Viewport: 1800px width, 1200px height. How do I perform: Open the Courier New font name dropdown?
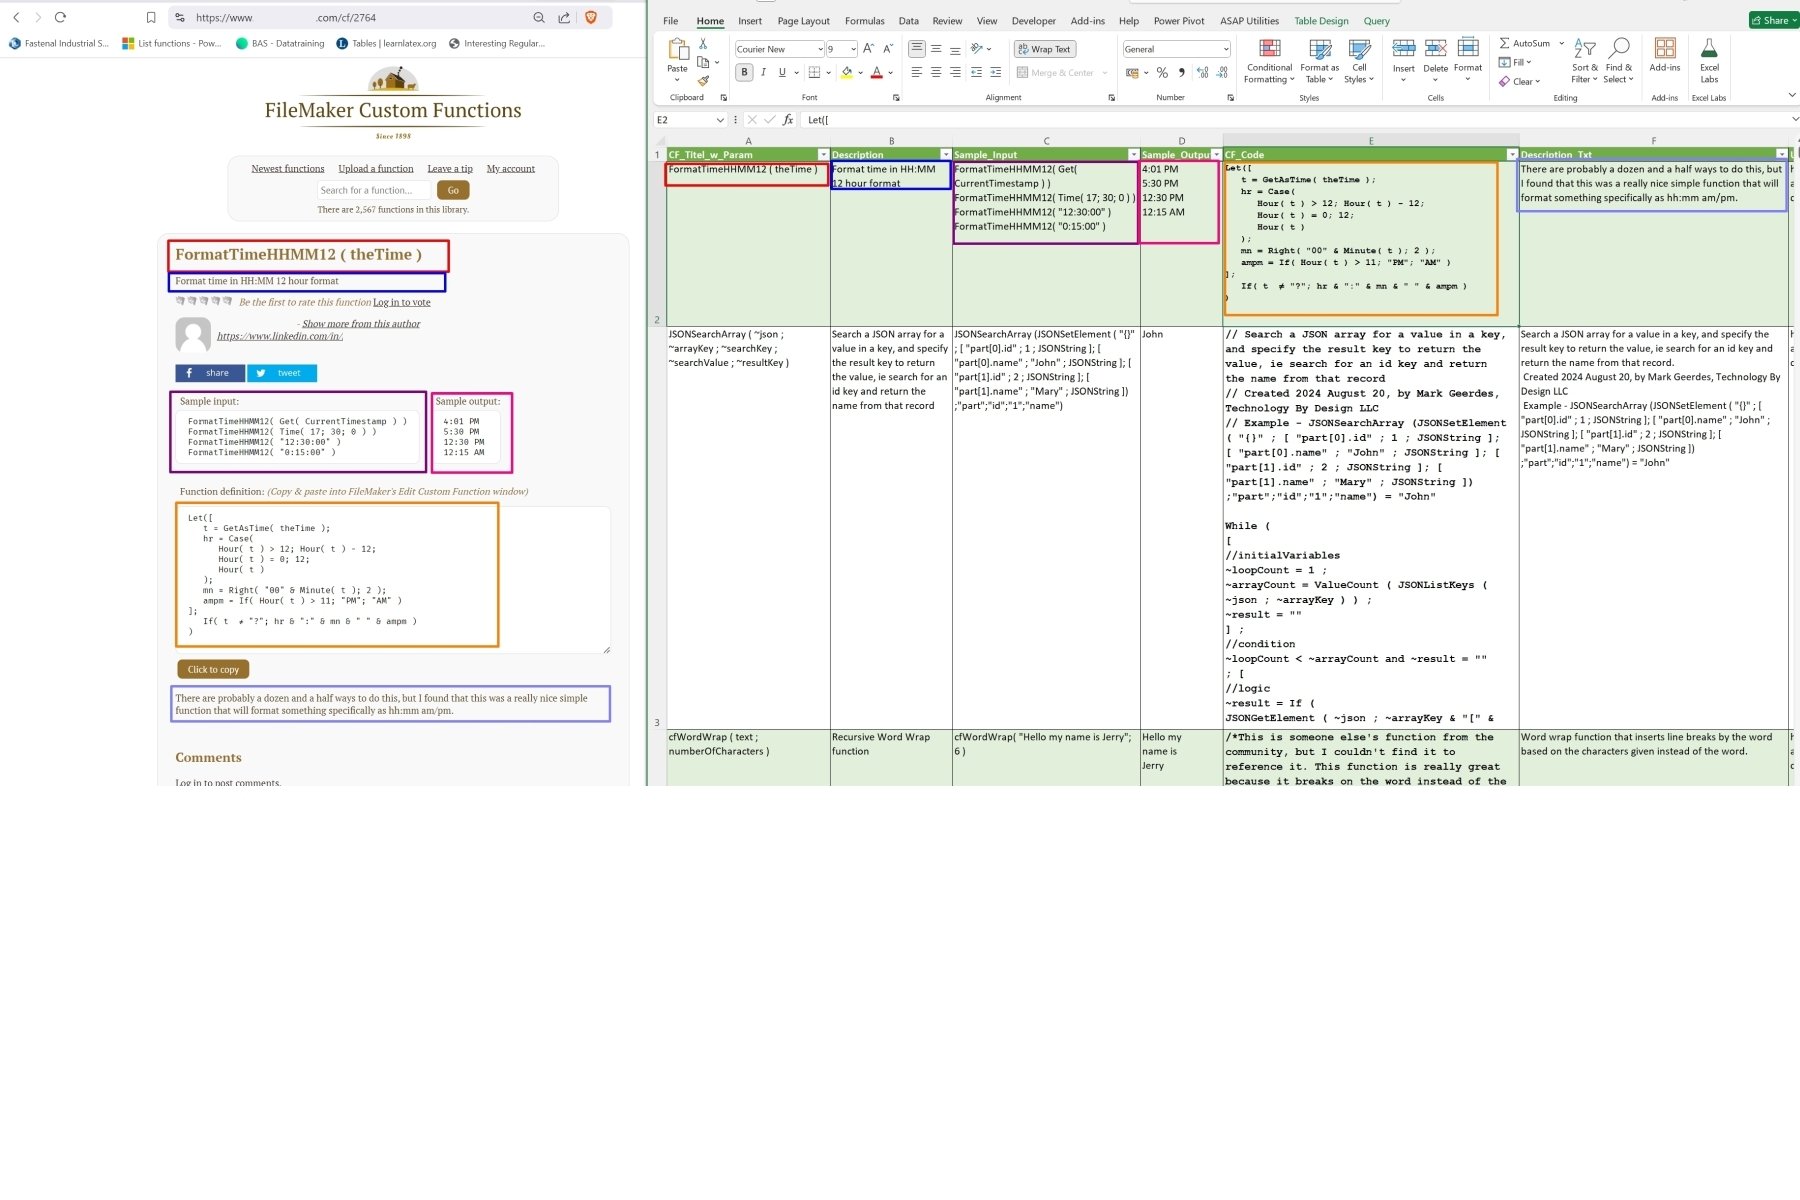tap(820, 49)
